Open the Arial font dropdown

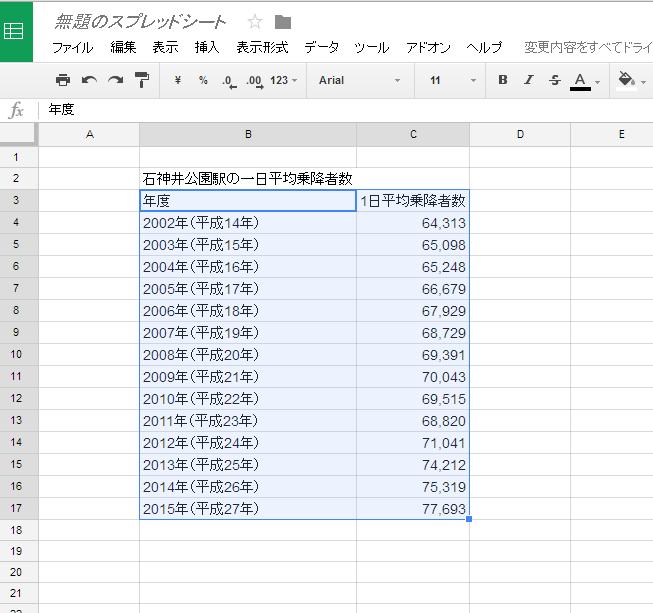[x=360, y=80]
